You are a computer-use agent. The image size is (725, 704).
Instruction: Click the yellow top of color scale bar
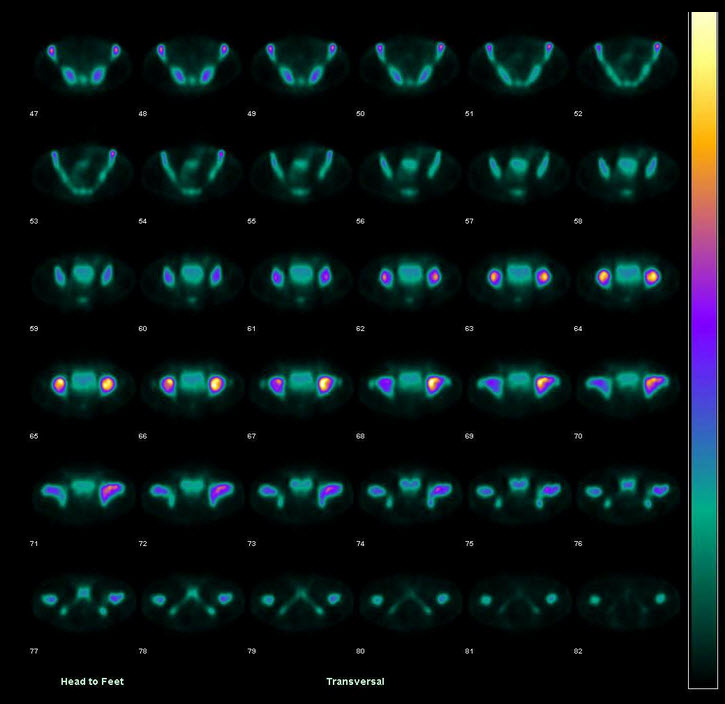[x=703, y=60]
